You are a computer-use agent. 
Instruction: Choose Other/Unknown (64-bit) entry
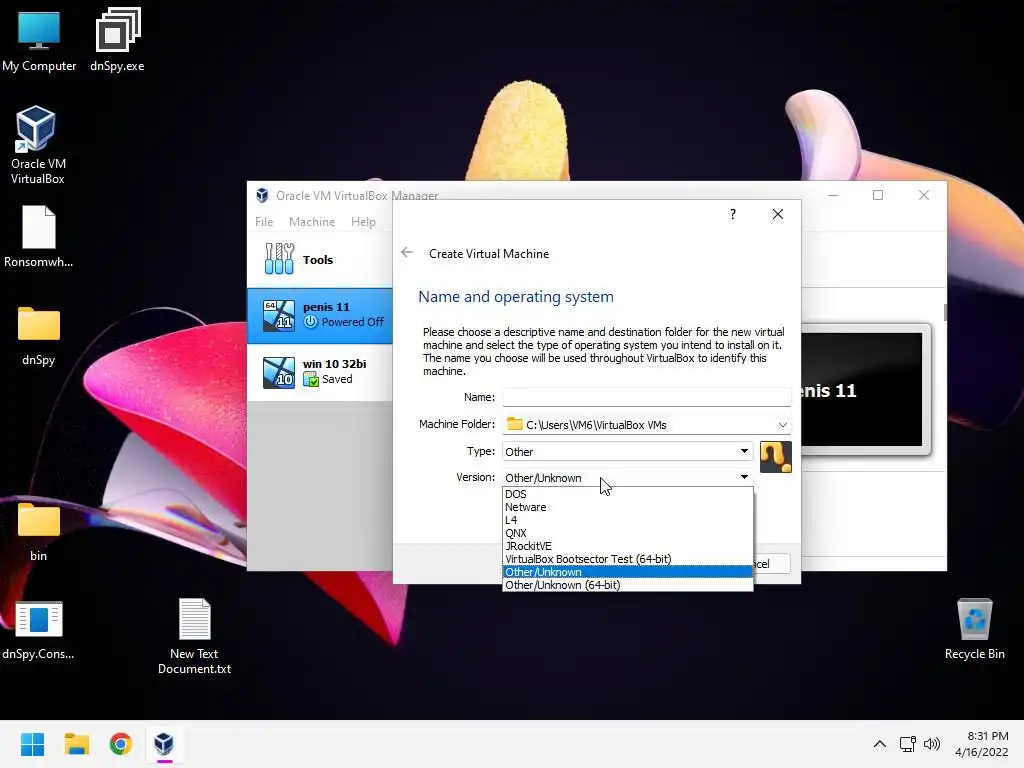(x=628, y=585)
